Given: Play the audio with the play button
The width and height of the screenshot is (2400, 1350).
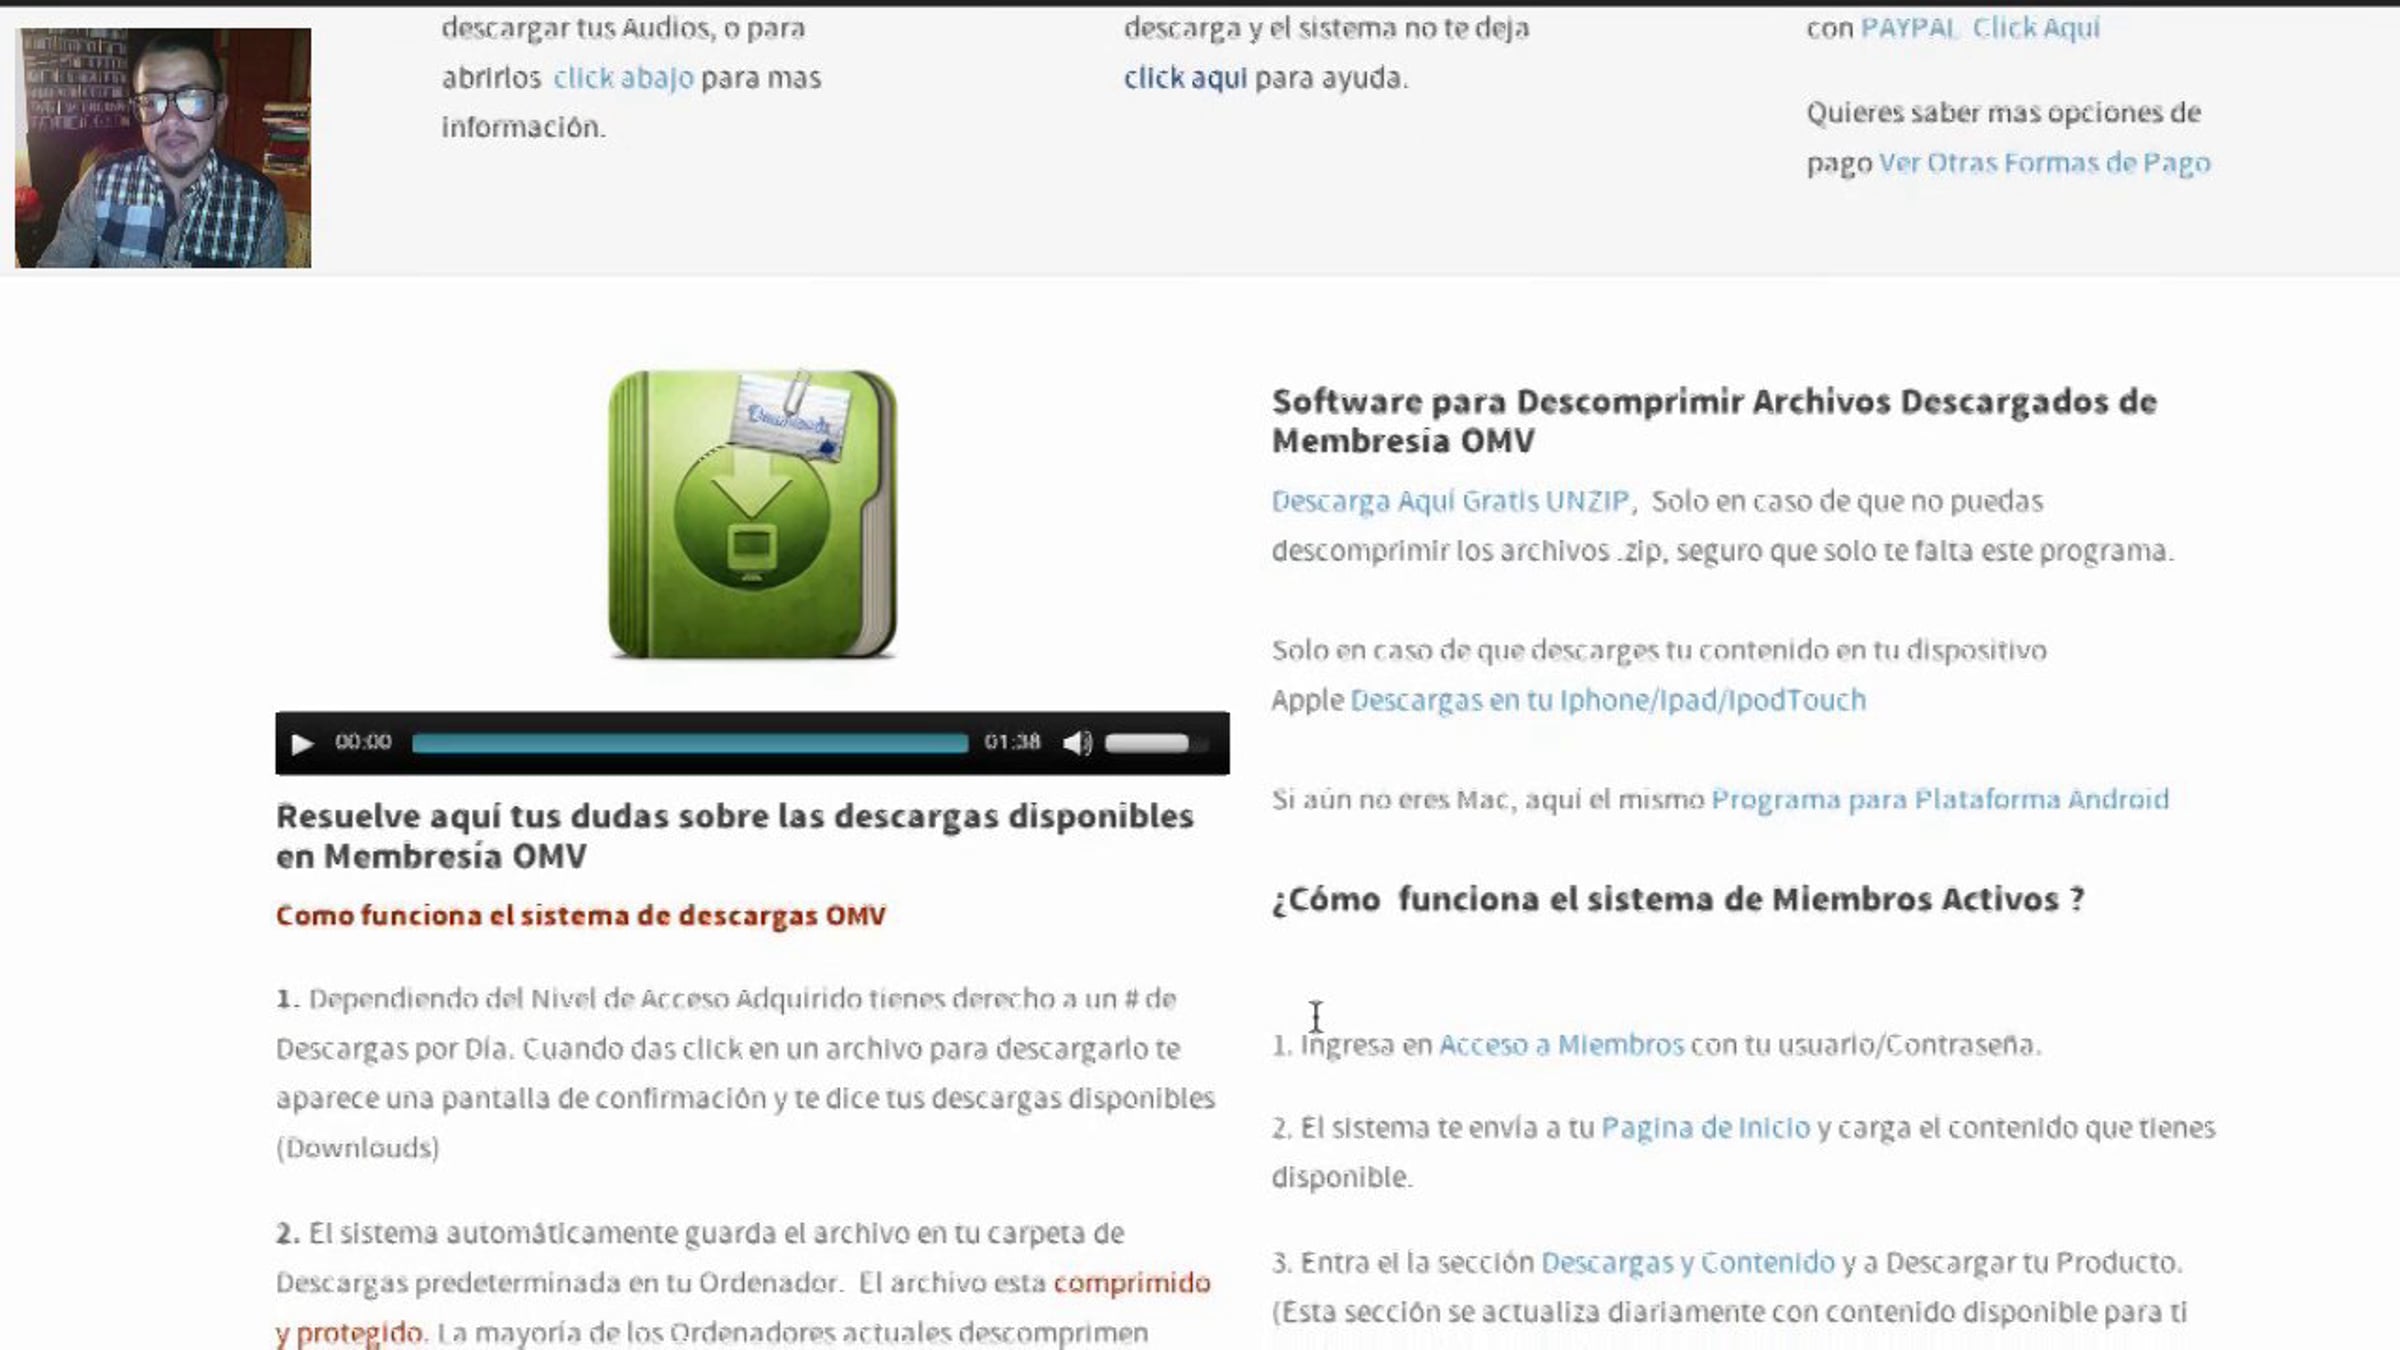Looking at the screenshot, I should [x=302, y=743].
